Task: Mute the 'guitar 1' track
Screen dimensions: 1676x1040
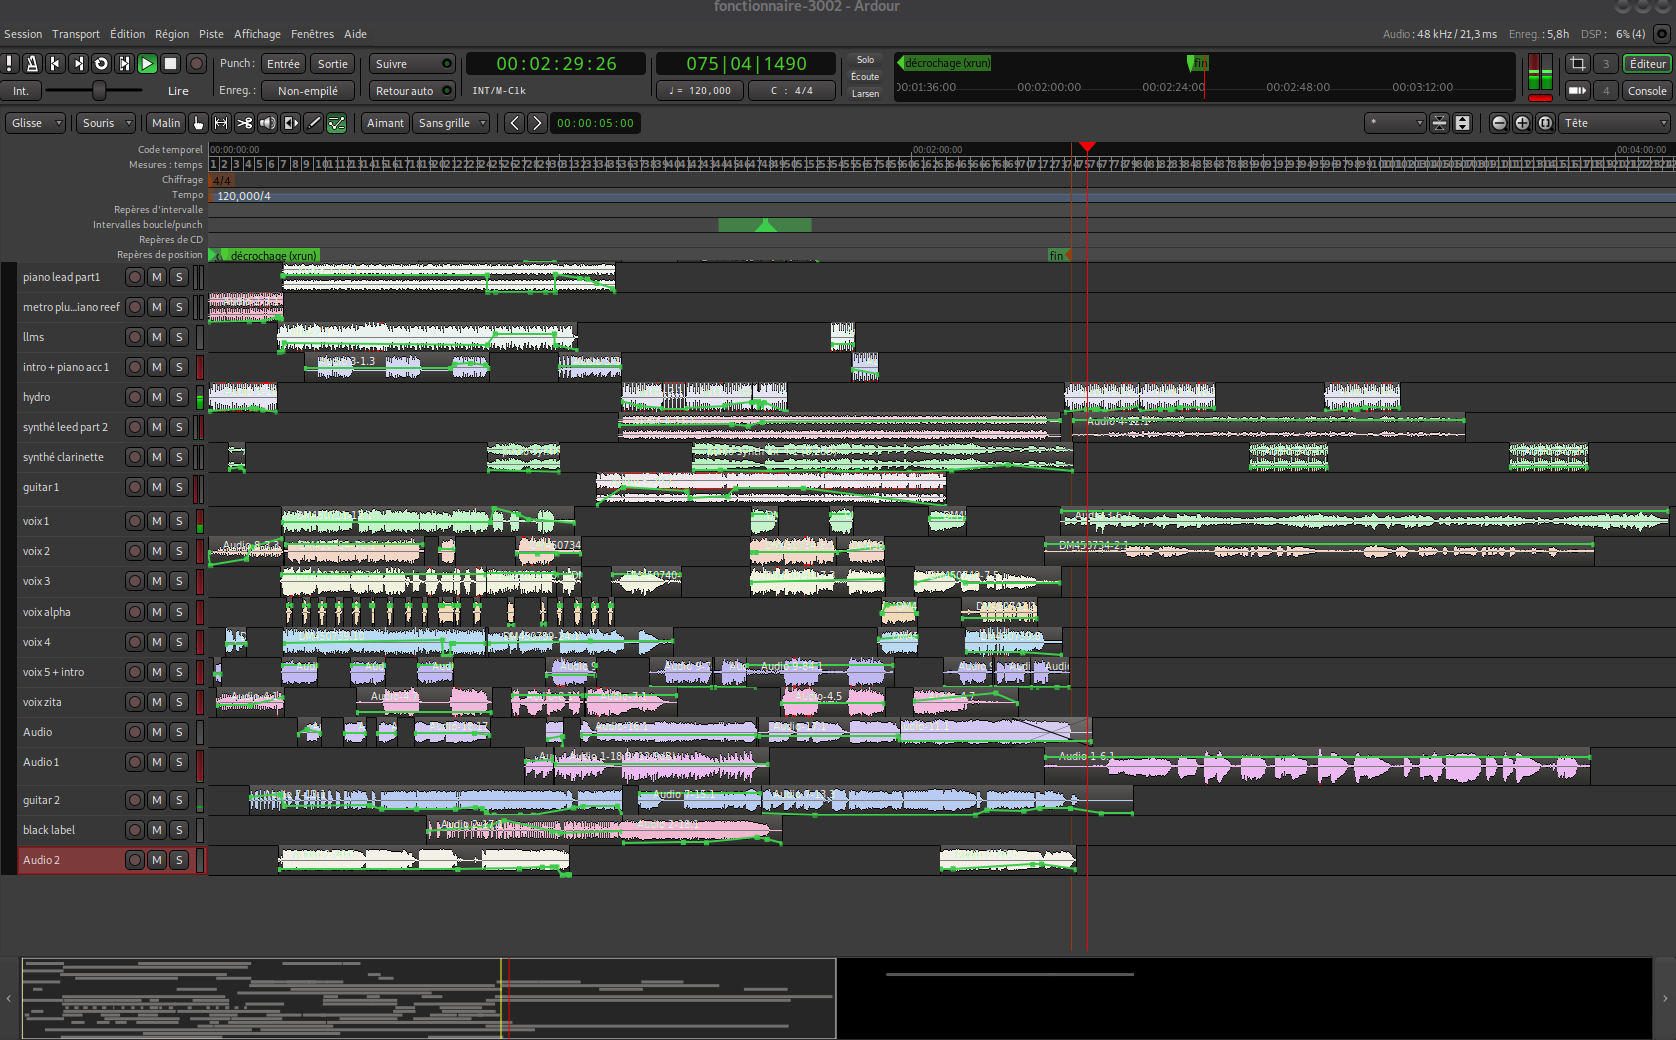Action: coord(157,487)
